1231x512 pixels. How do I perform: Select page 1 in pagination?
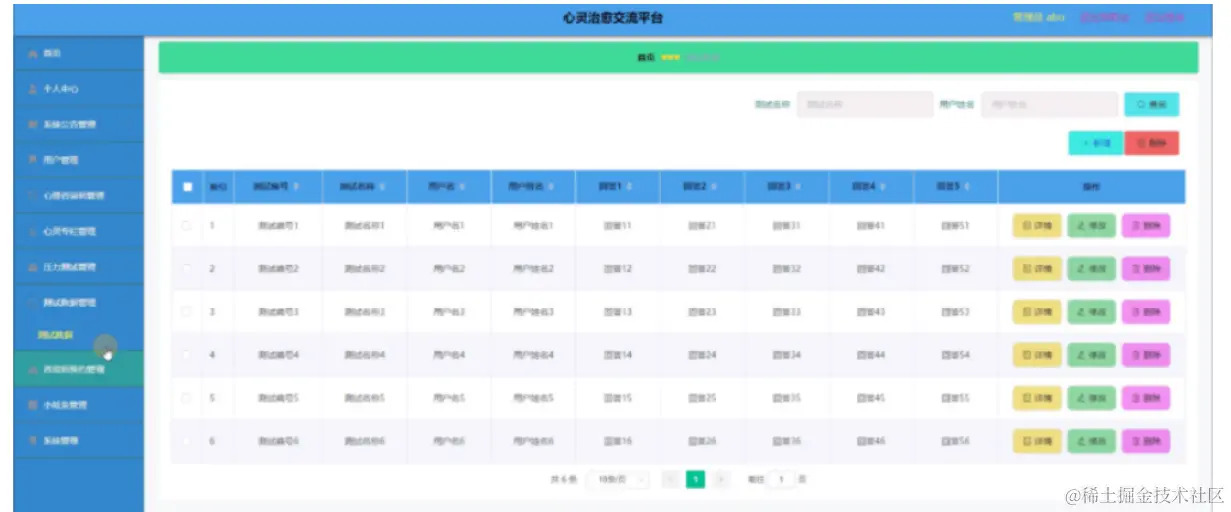pos(696,480)
